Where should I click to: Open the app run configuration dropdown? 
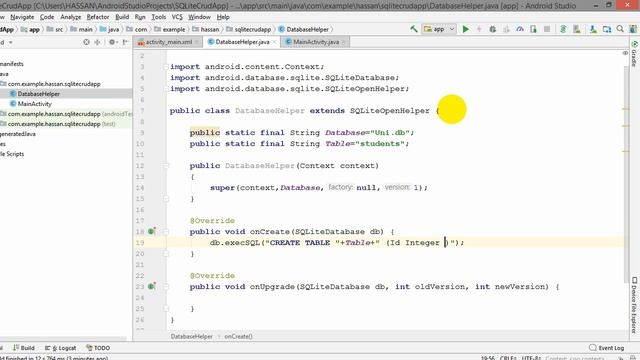point(439,29)
